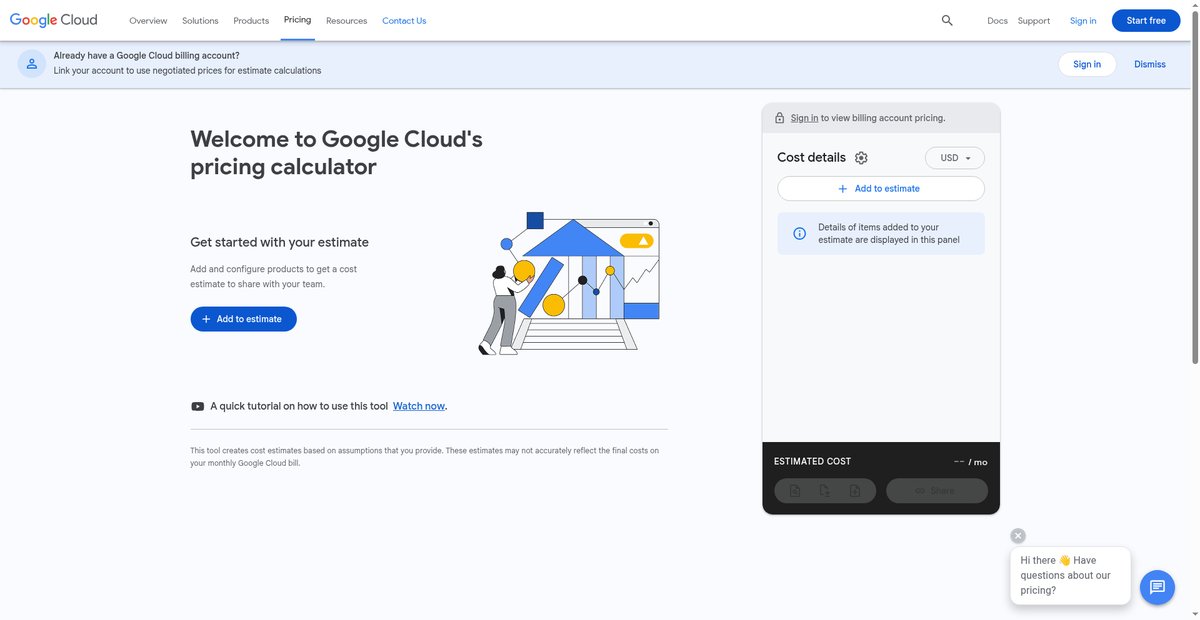The height and width of the screenshot is (620, 1200).
Task: Open the Support link
Action: click(1034, 20)
